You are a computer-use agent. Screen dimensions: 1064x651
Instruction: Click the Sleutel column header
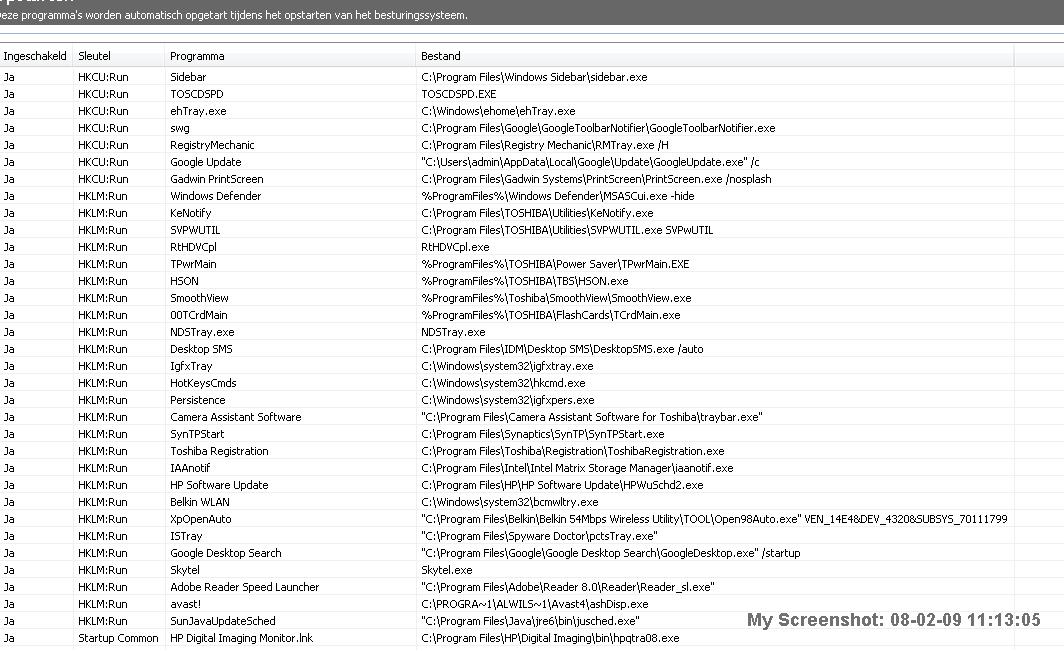pyautogui.click(x=95, y=56)
